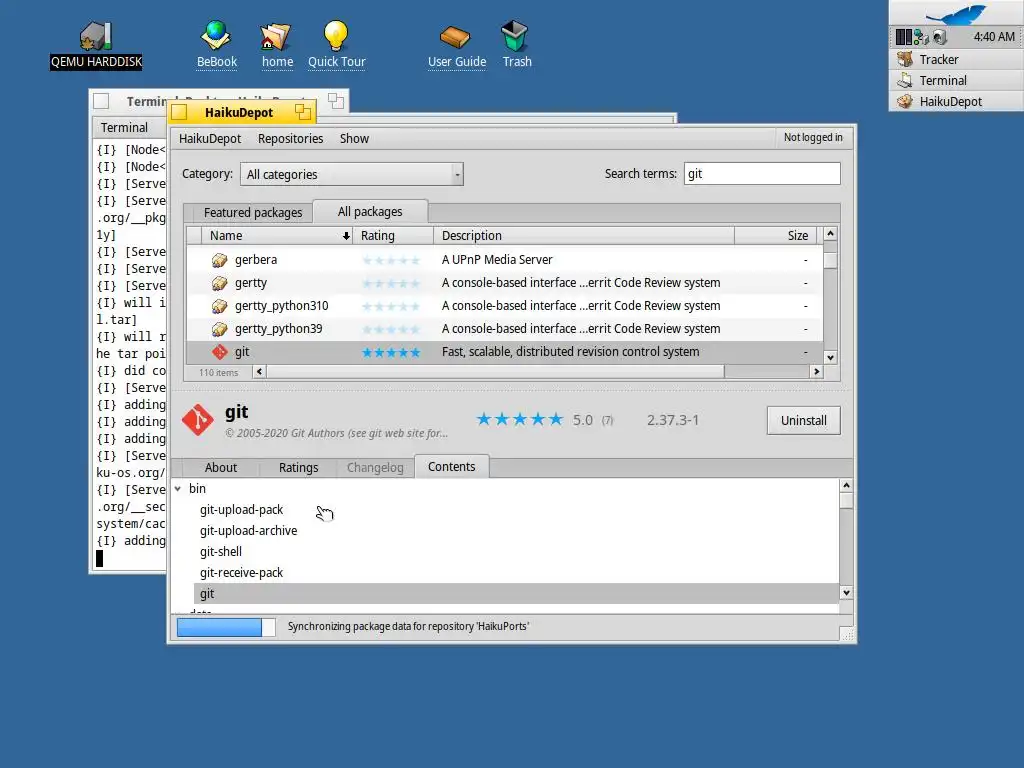This screenshot has width=1024, height=768.
Task: Click the Uninstall button for git
Action: [803, 421]
